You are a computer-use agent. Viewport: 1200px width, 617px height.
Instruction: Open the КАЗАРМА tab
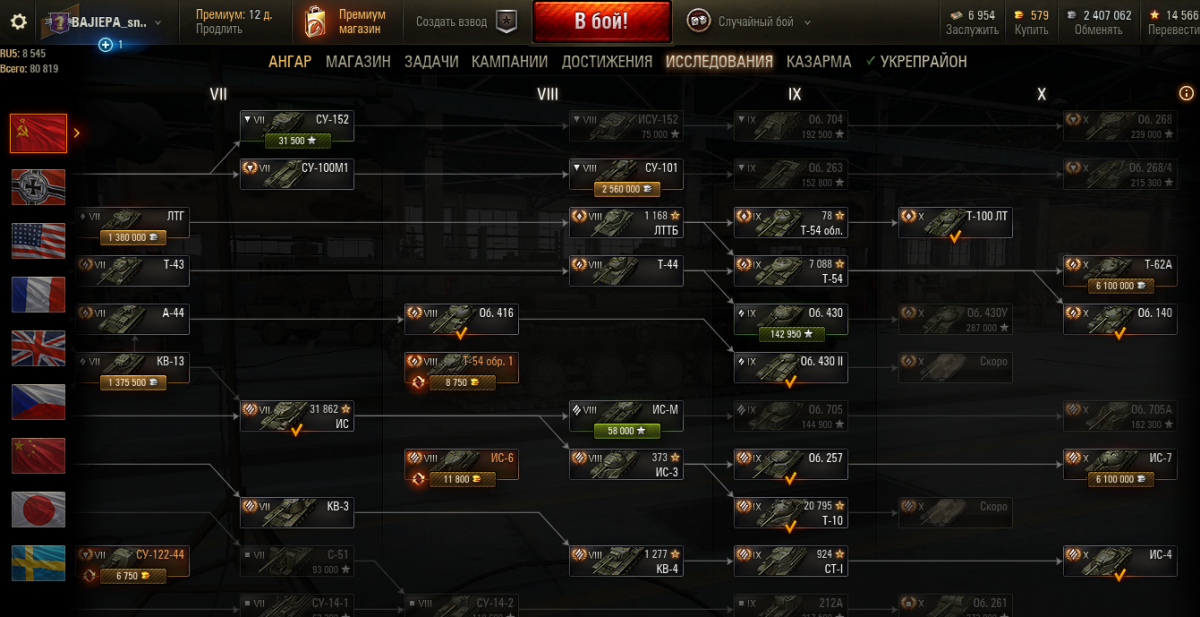click(819, 61)
